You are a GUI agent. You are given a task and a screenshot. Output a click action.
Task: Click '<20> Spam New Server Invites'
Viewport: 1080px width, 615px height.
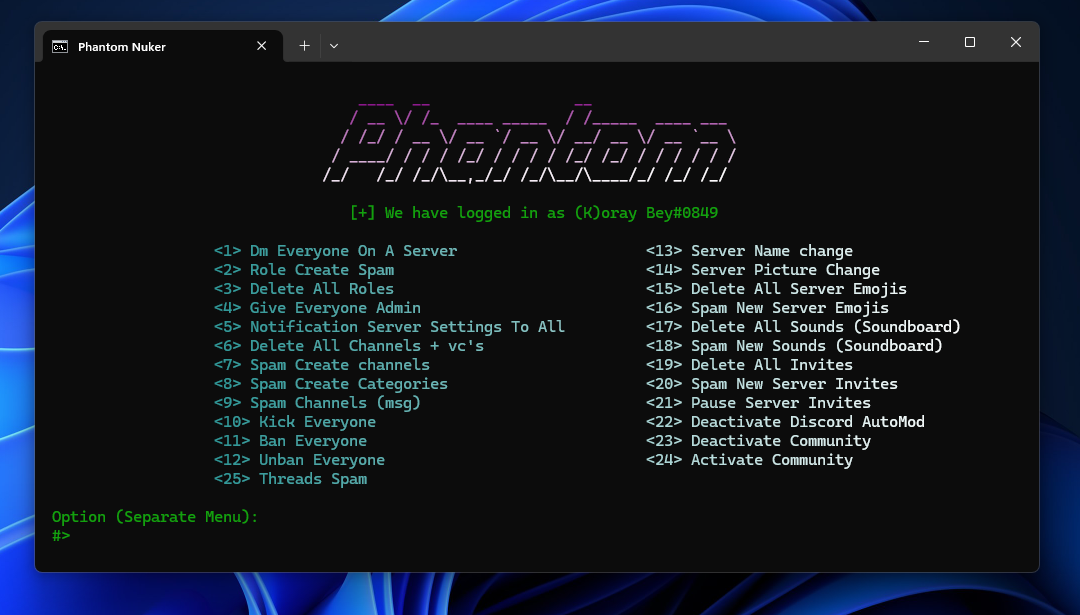click(x=771, y=384)
